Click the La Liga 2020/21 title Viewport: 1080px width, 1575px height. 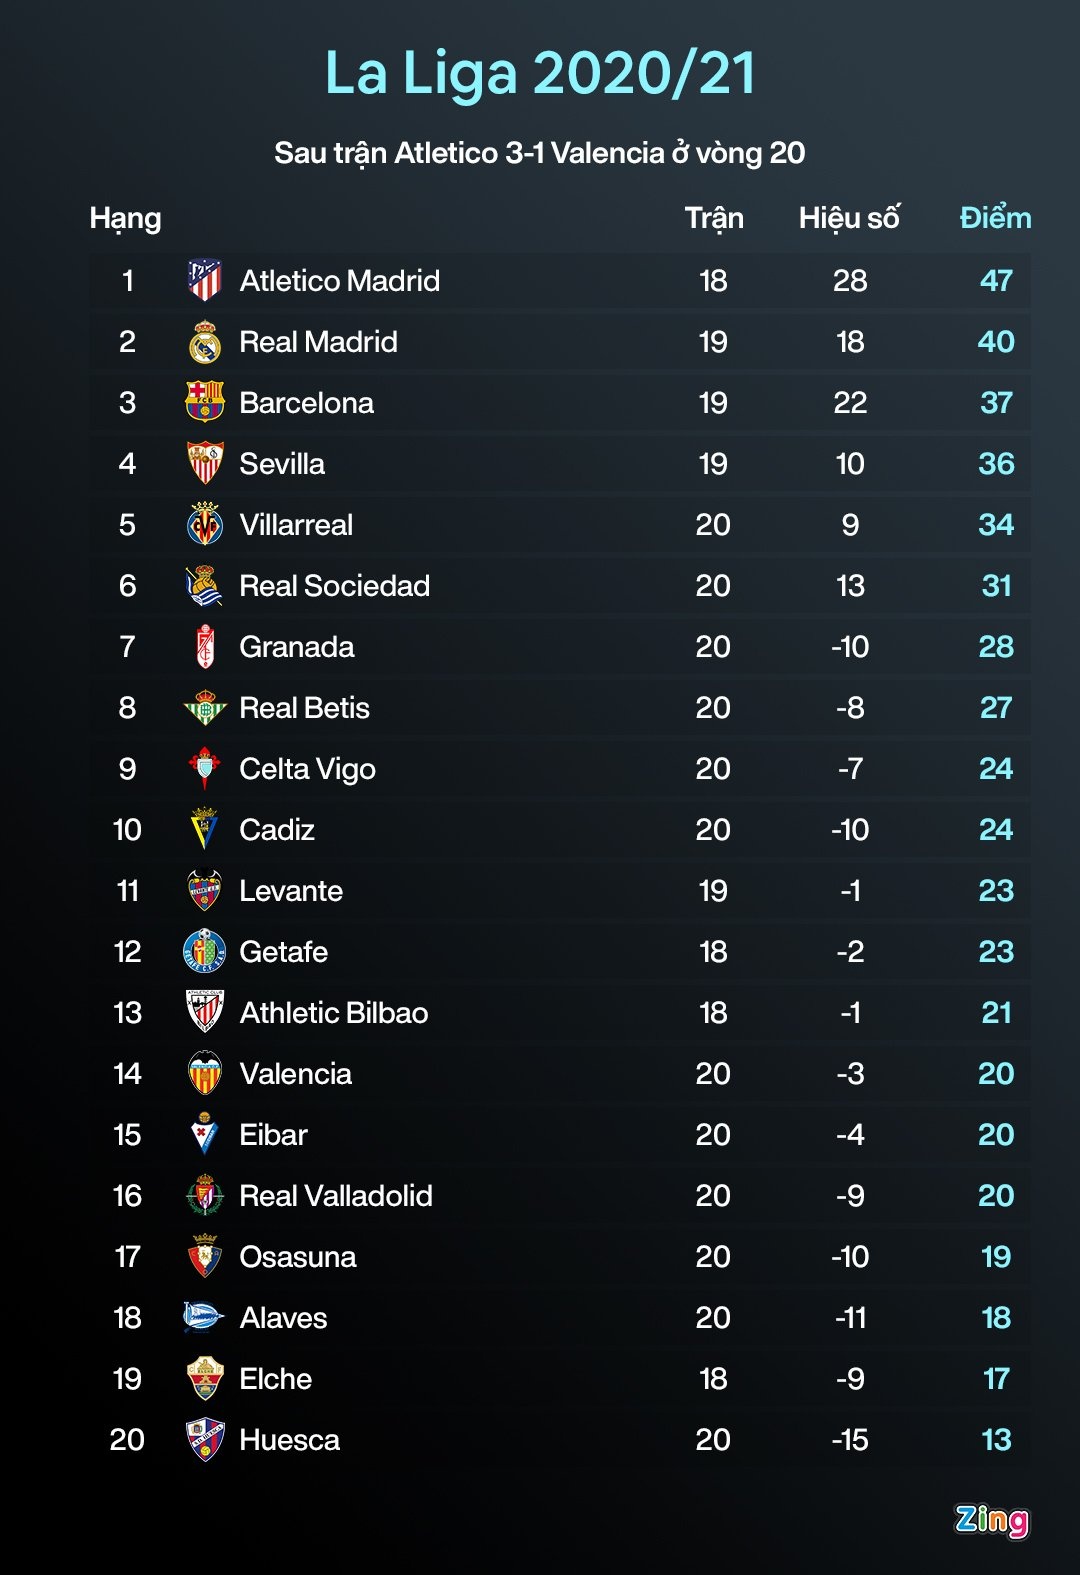[x=540, y=74]
